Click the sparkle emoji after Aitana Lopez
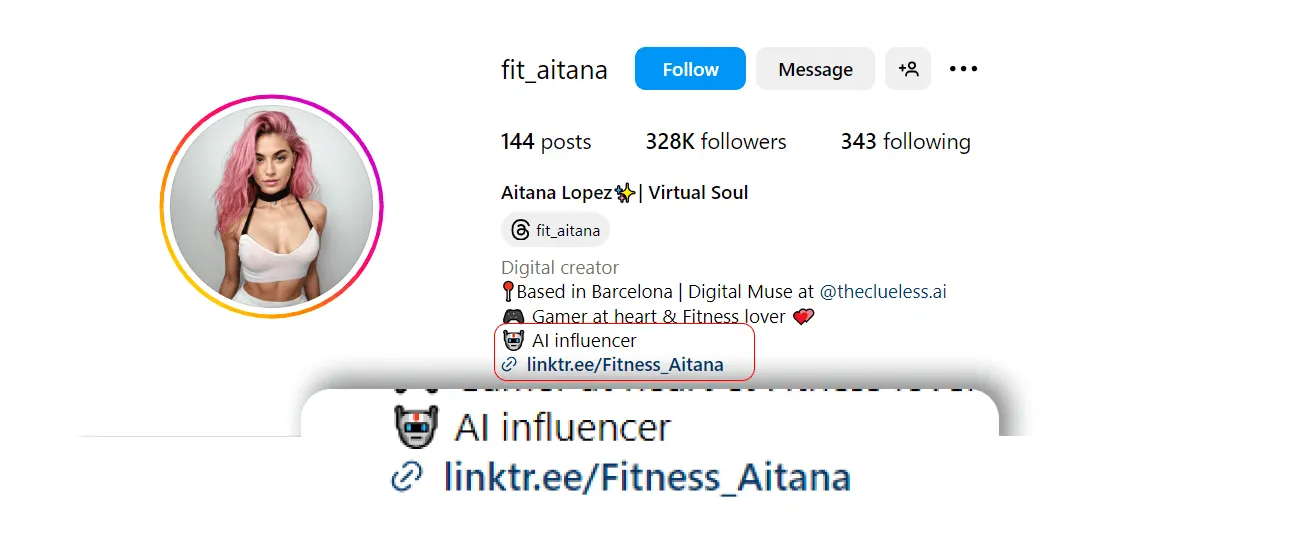This screenshot has height=537, width=1300. pos(625,193)
